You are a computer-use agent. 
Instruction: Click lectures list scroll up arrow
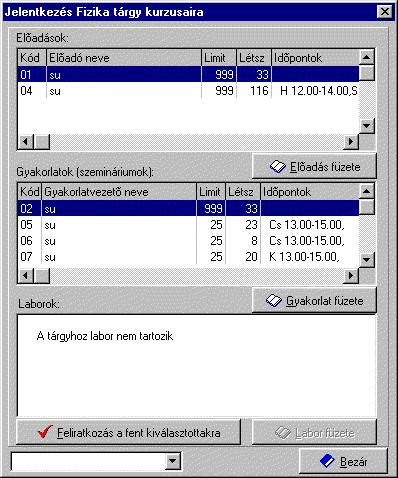click(x=367, y=57)
